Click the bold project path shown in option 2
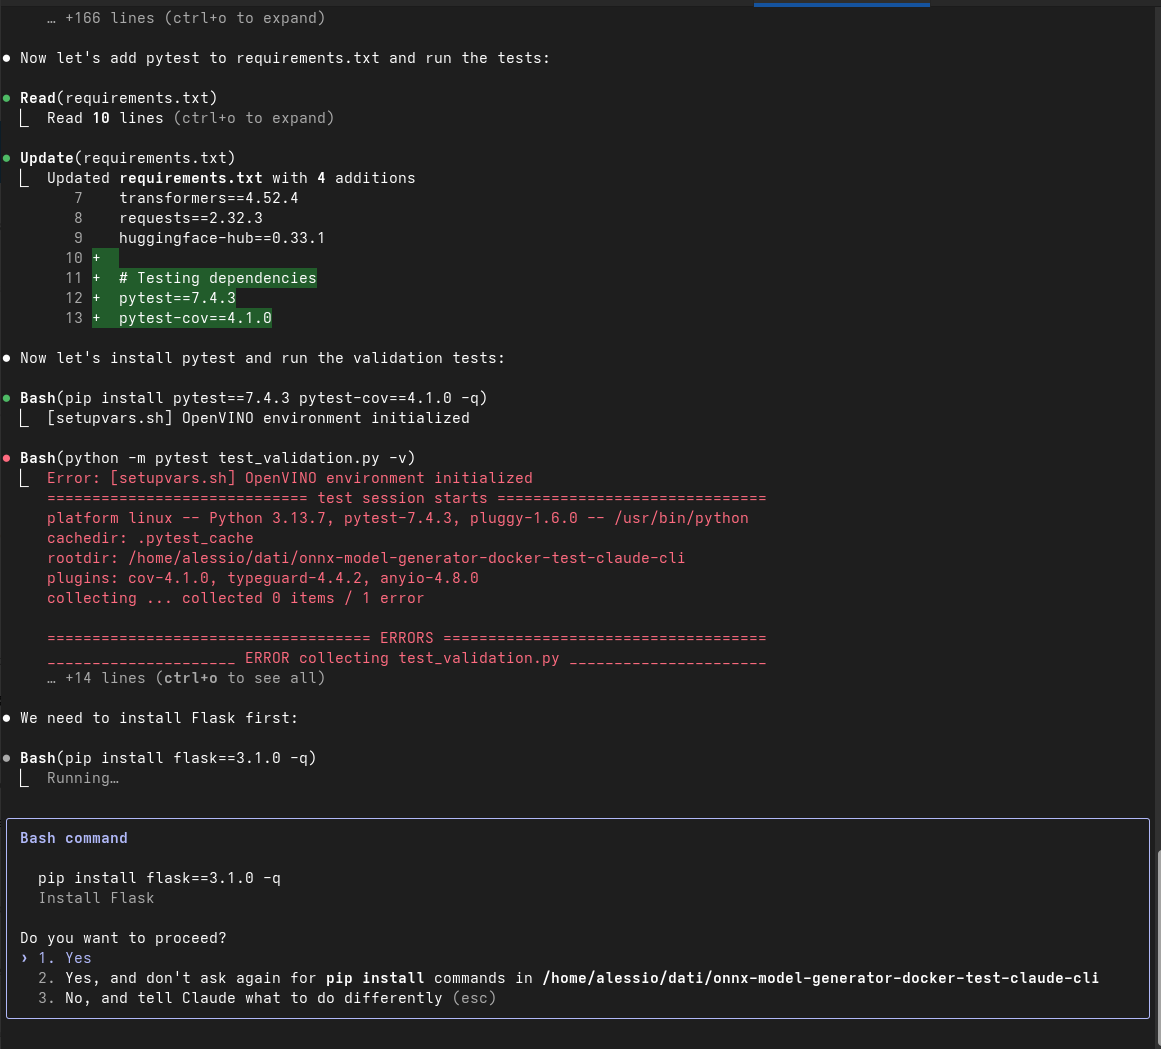Image resolution: width=1161 pixels, height=1049 pixels. 820,978
